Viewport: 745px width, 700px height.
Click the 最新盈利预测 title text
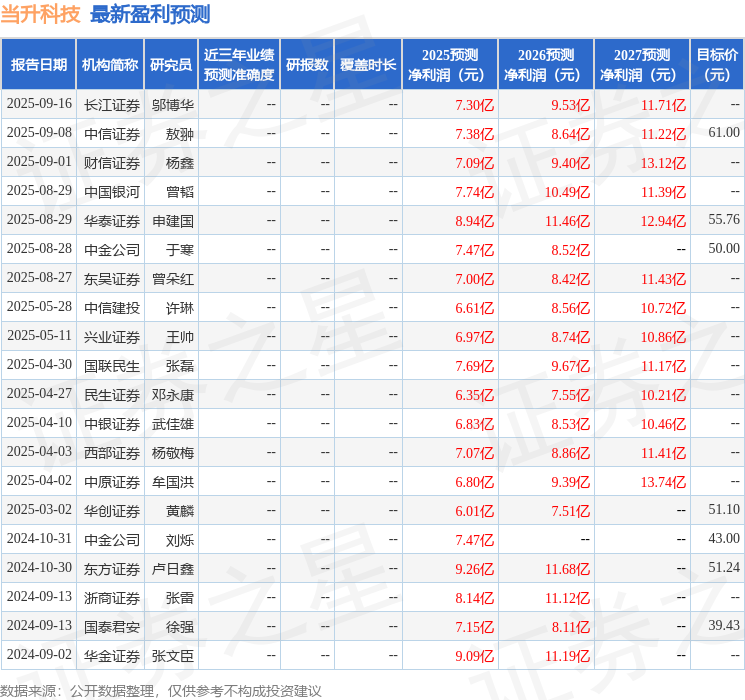coord(150,14)
